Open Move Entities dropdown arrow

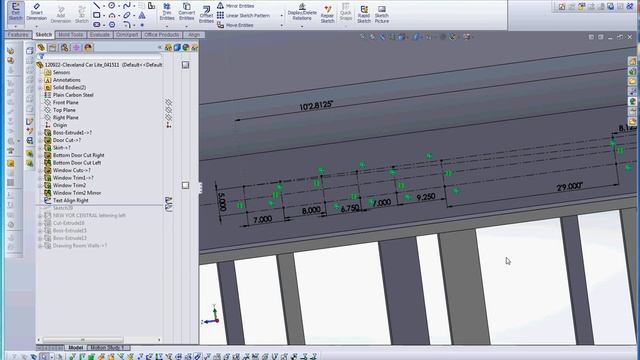(x=282, y=25)
